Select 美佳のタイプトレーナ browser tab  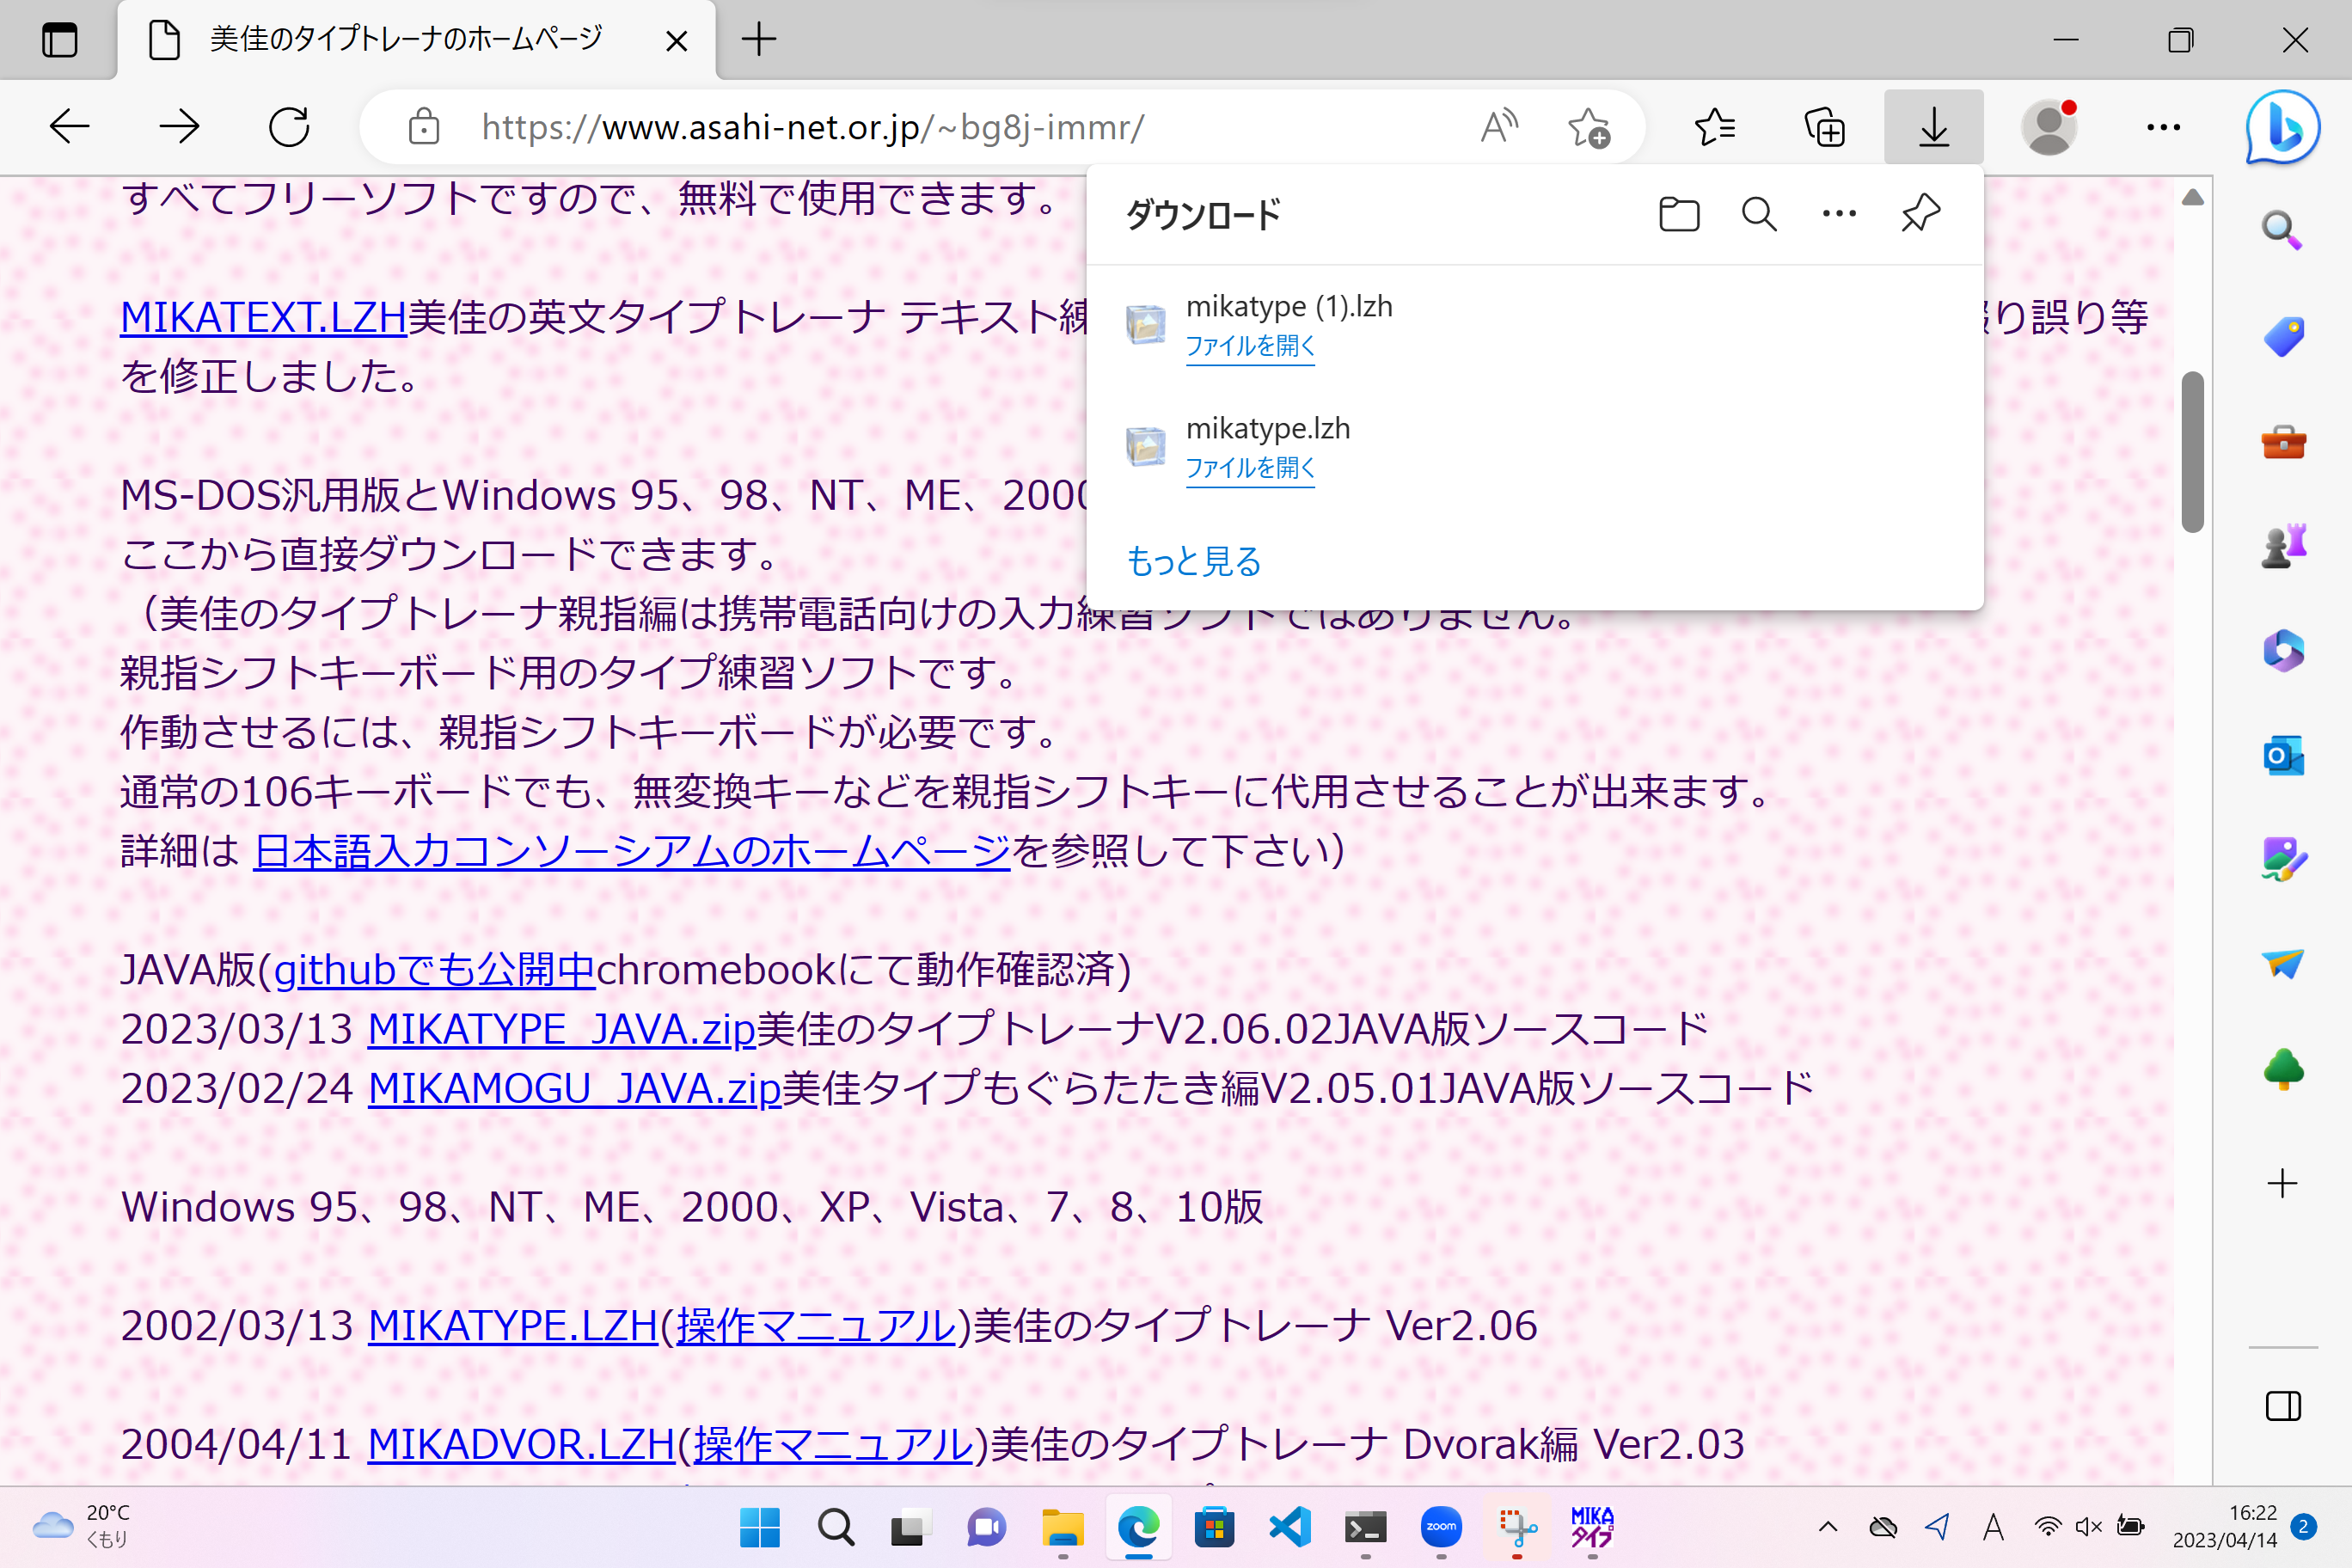405,40
